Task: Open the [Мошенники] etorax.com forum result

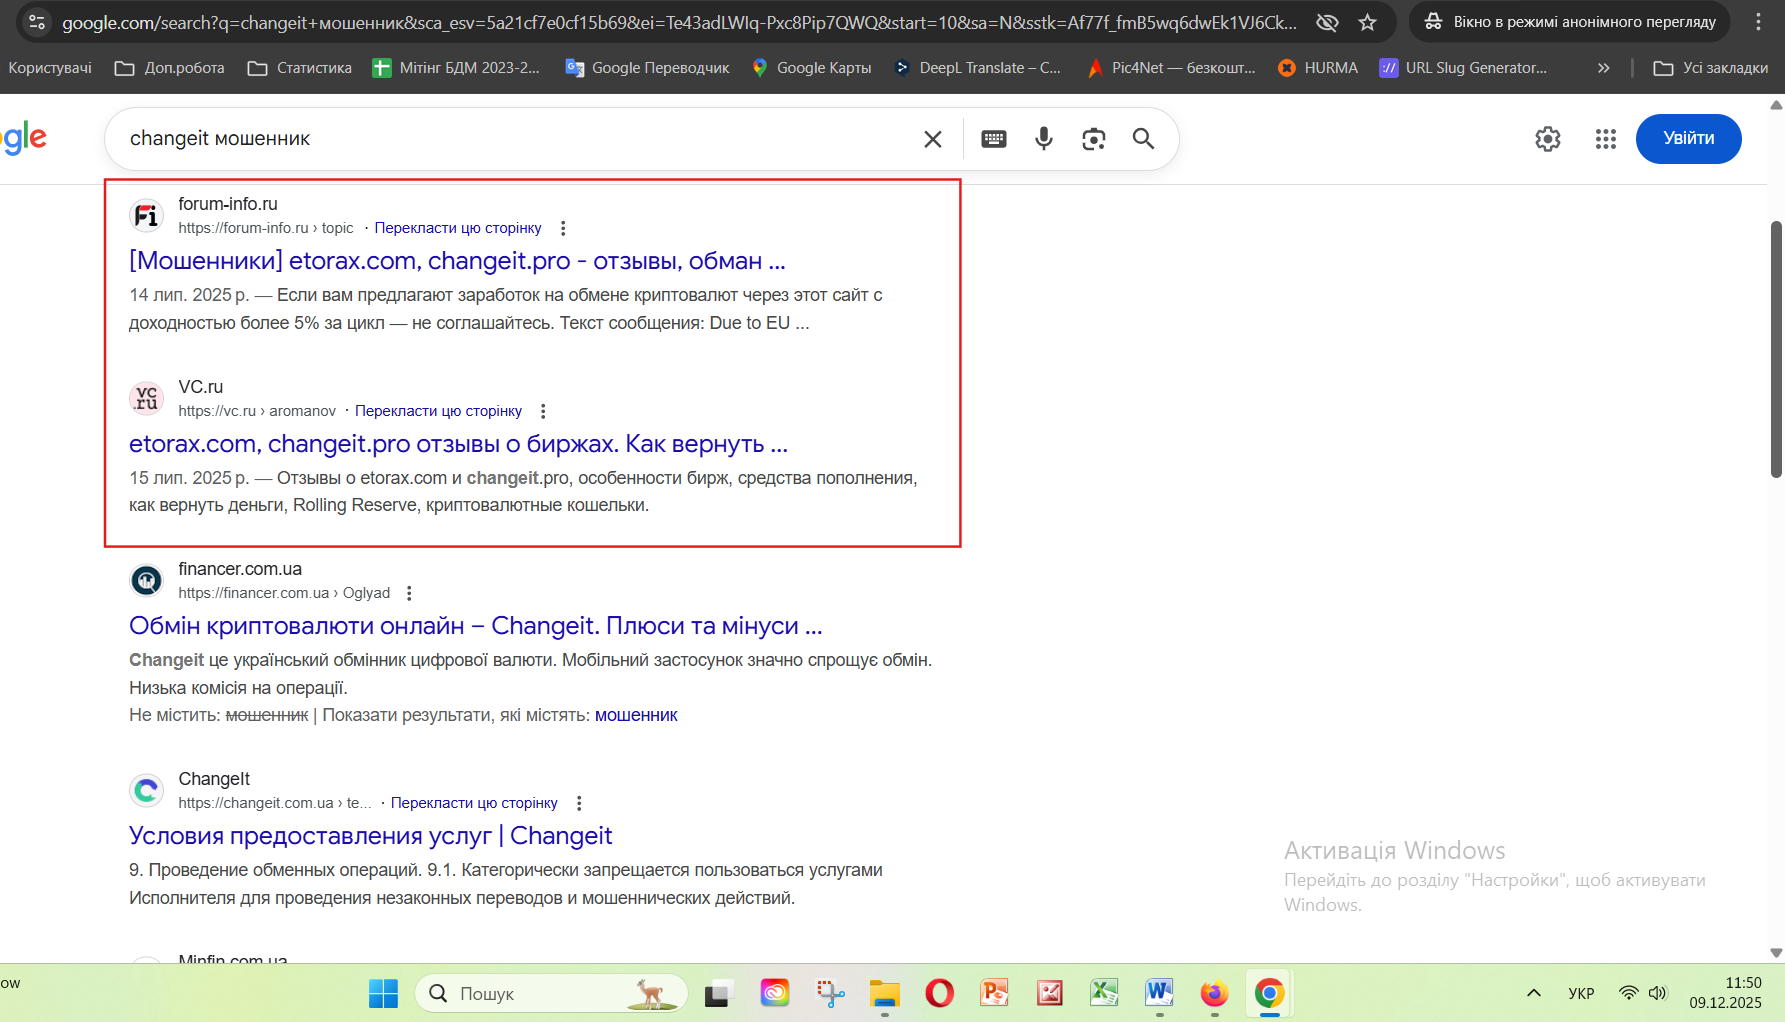Action: [x=457, y=261]
